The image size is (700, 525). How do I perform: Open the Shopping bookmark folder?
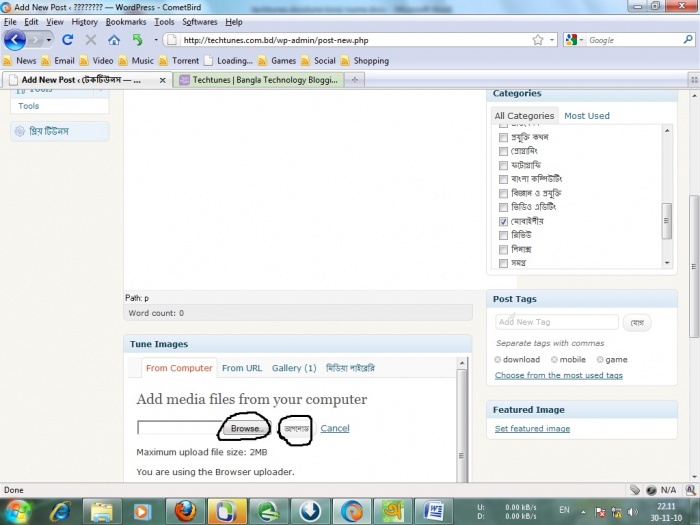[365, 61]
